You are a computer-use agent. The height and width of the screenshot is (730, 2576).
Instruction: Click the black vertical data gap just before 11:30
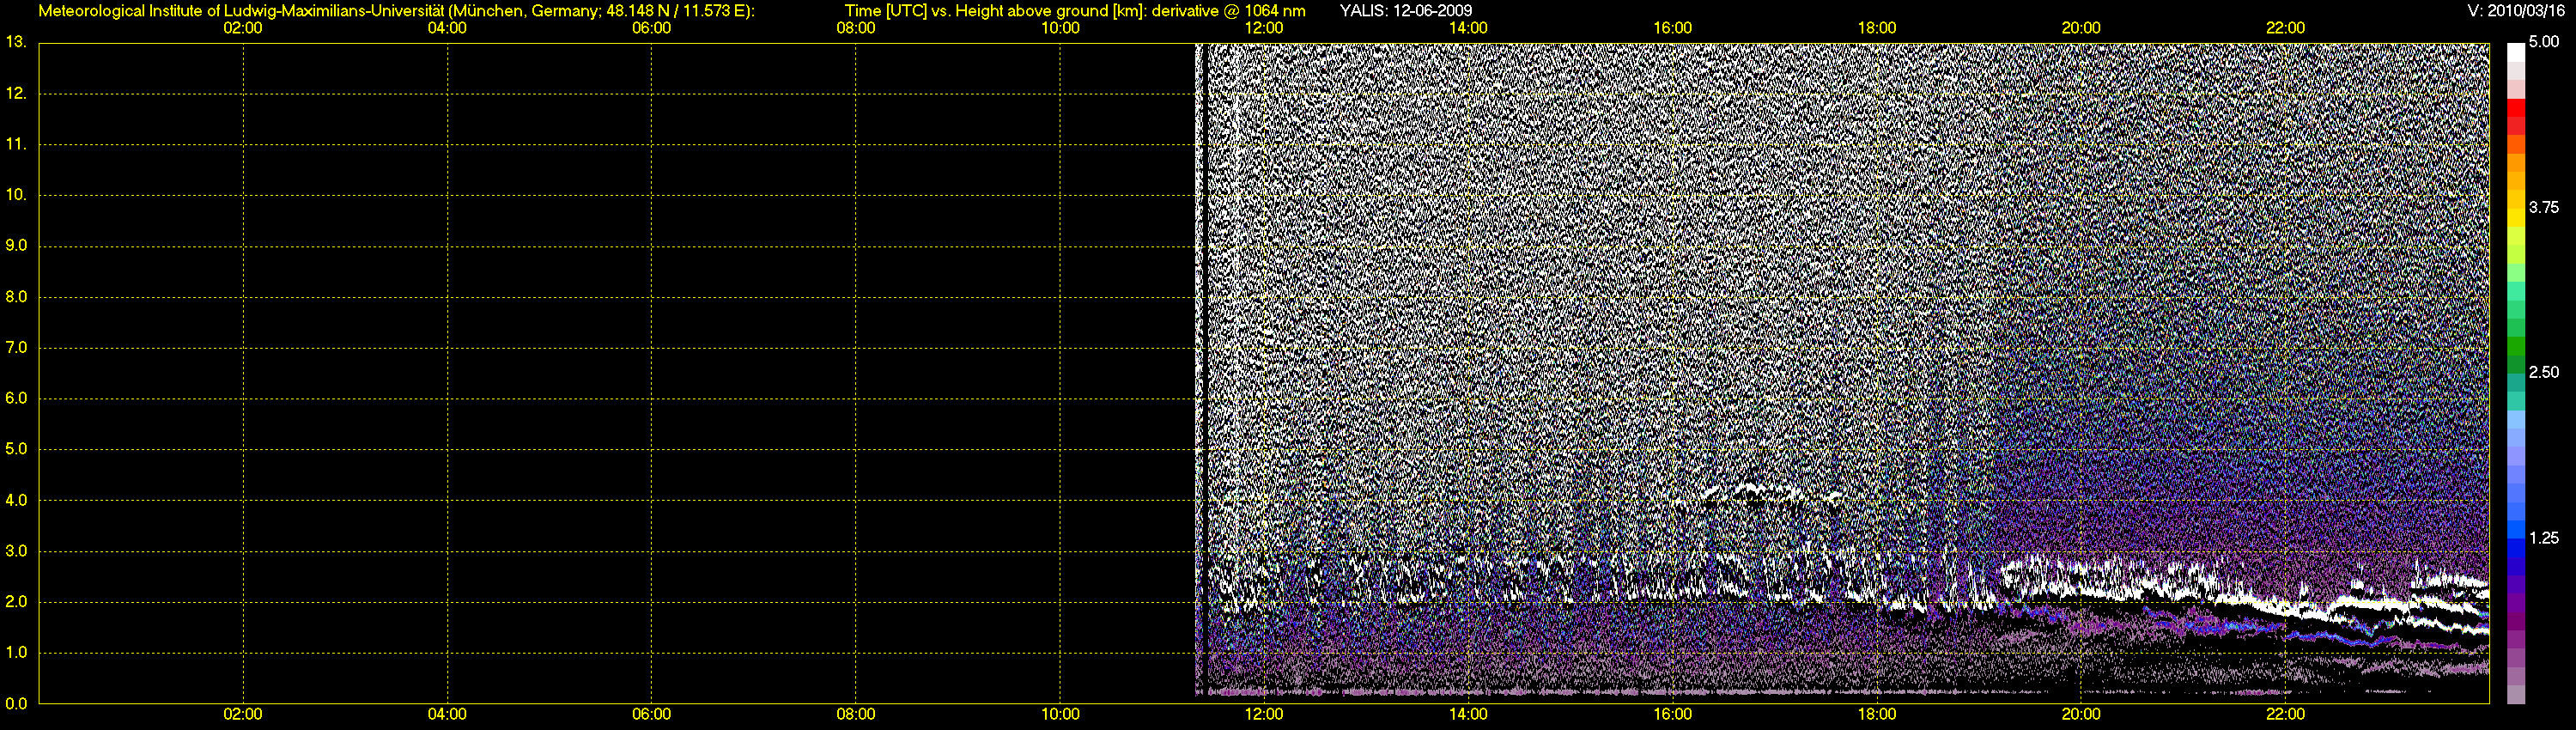1206,370
